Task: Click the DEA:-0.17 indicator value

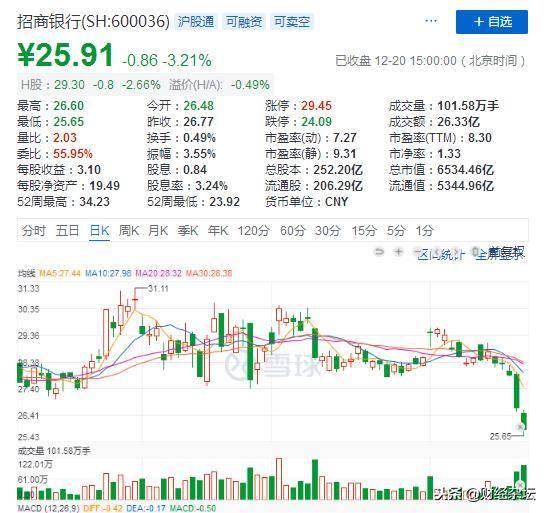Action: (x=146, y=508)
